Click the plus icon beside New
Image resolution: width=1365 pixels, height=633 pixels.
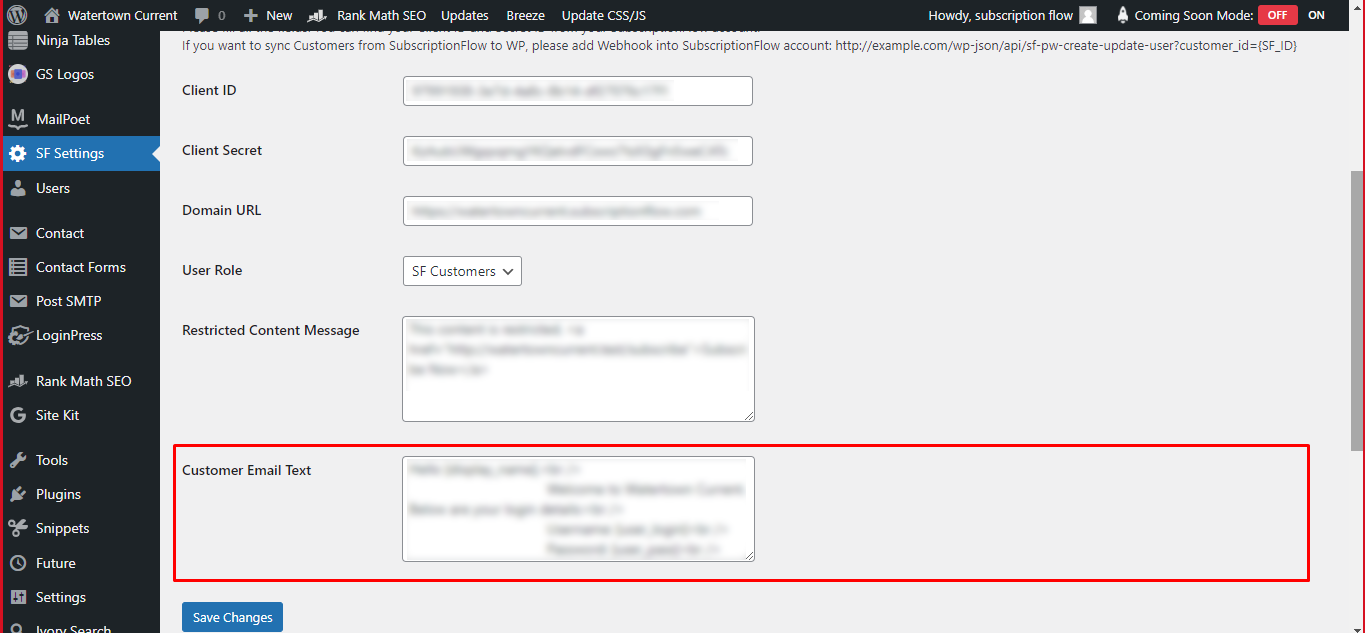[251, 16]
